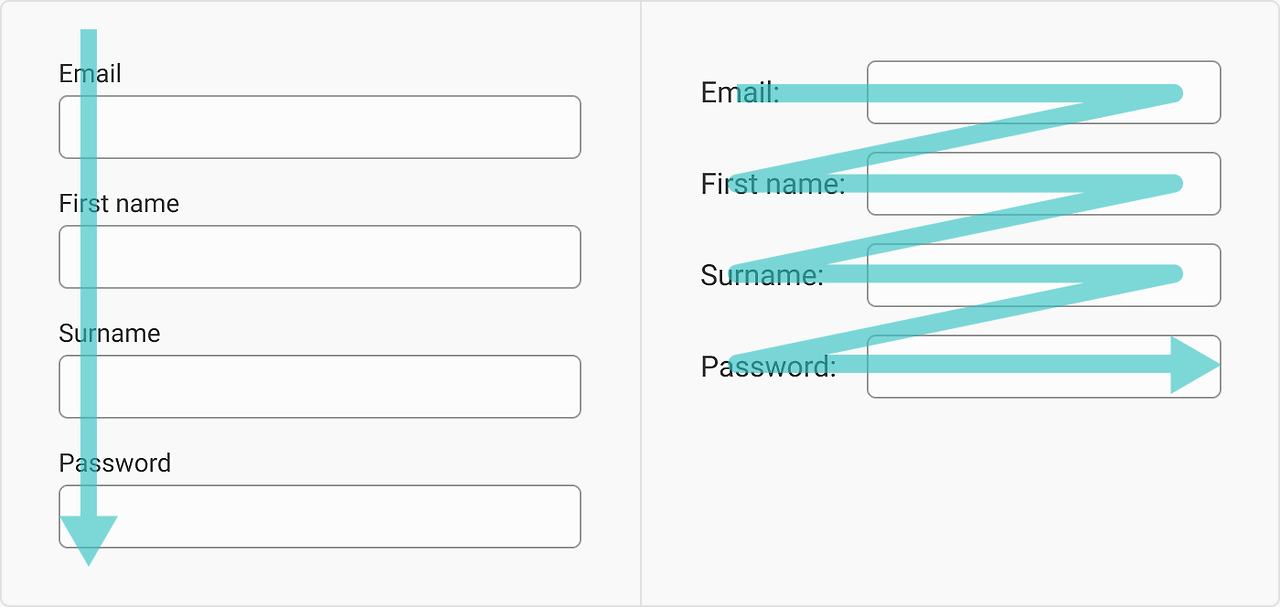1280x607 pixels.
Task: Click the 'Password:' label with a colon
Action: (768, 367)
